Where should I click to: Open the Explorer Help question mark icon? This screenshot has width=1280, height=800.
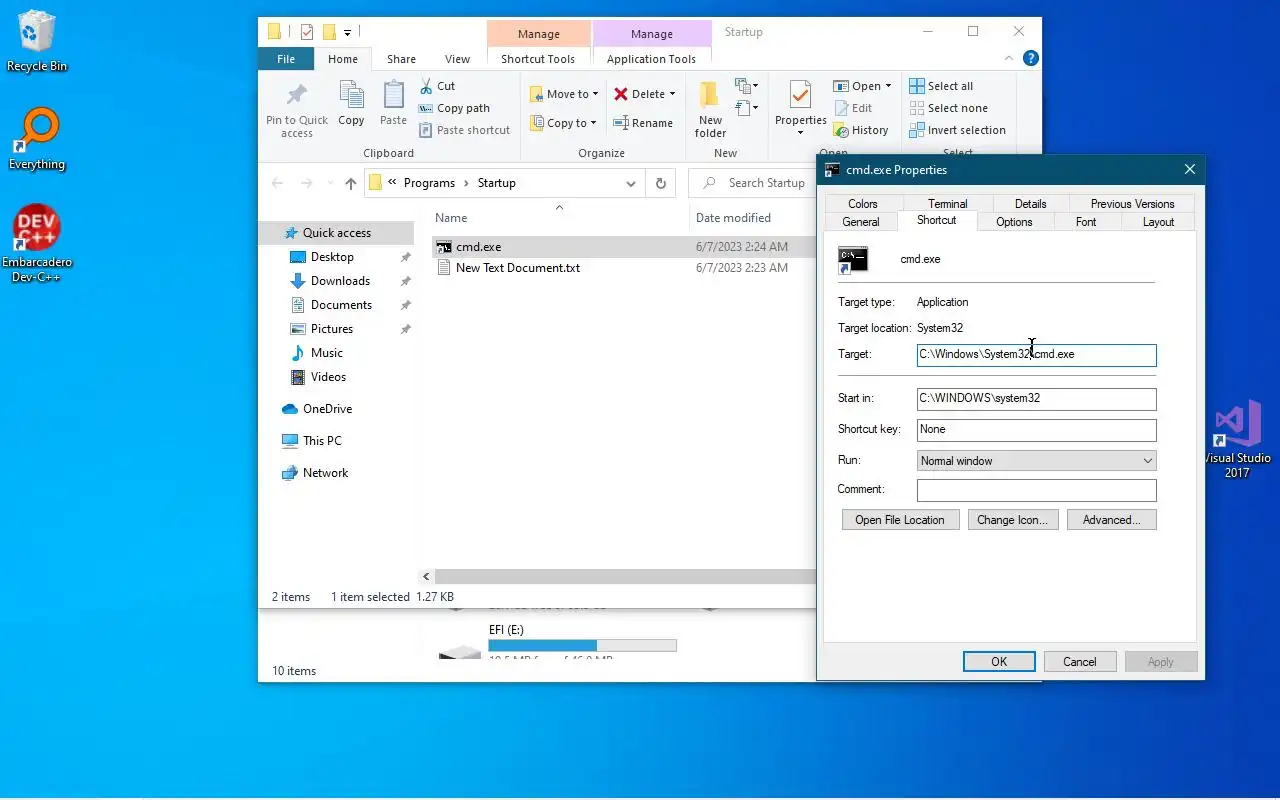click(1030, 58)
